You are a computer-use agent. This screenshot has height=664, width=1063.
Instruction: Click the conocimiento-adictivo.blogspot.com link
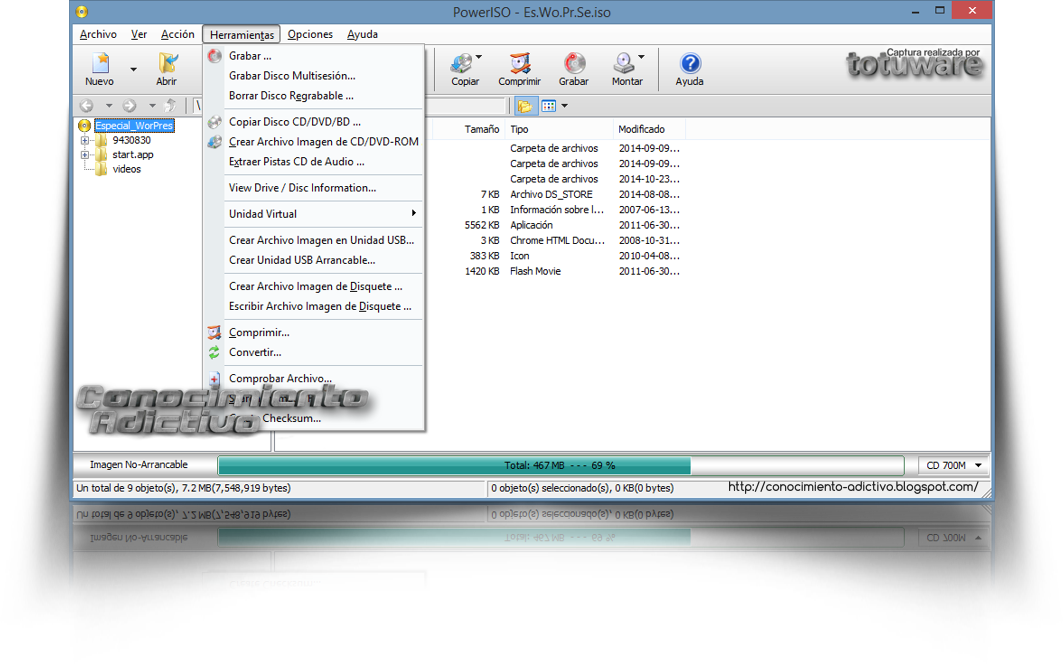(x=853, y=486)
